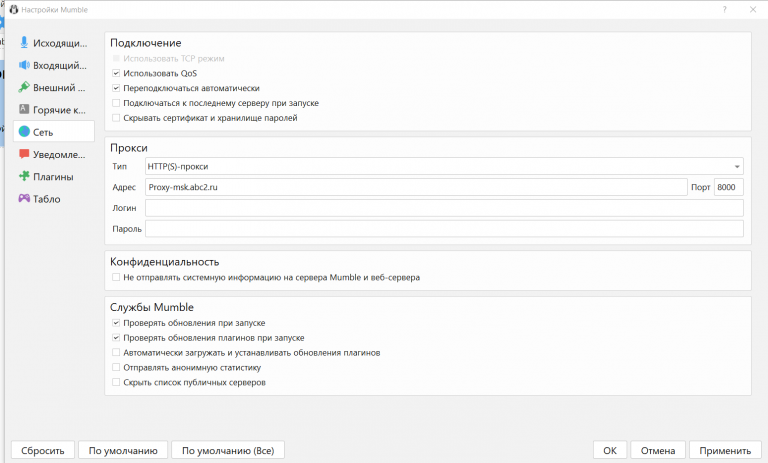The width and height of the screenshot is (768, 463).
Task: Click the По умолчанию button
Action: (x=123, y=450)
